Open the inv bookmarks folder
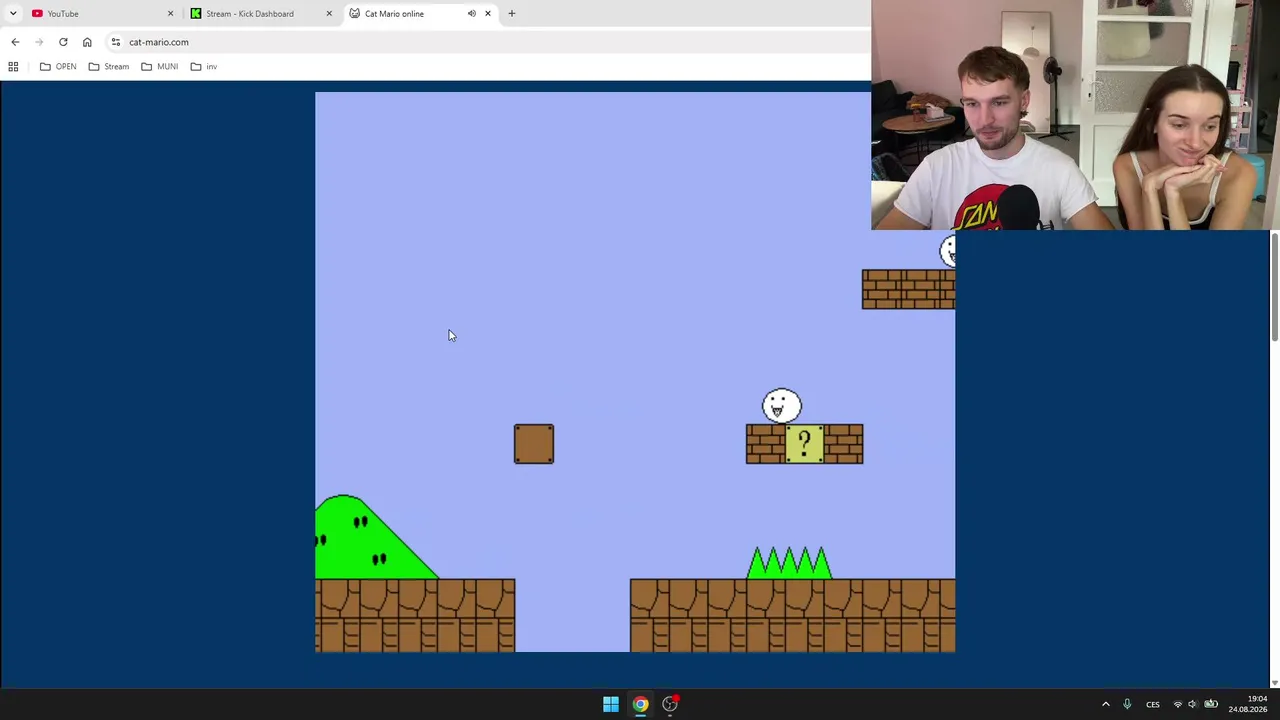The image size is (1280, 720). [x=204, y=67]
